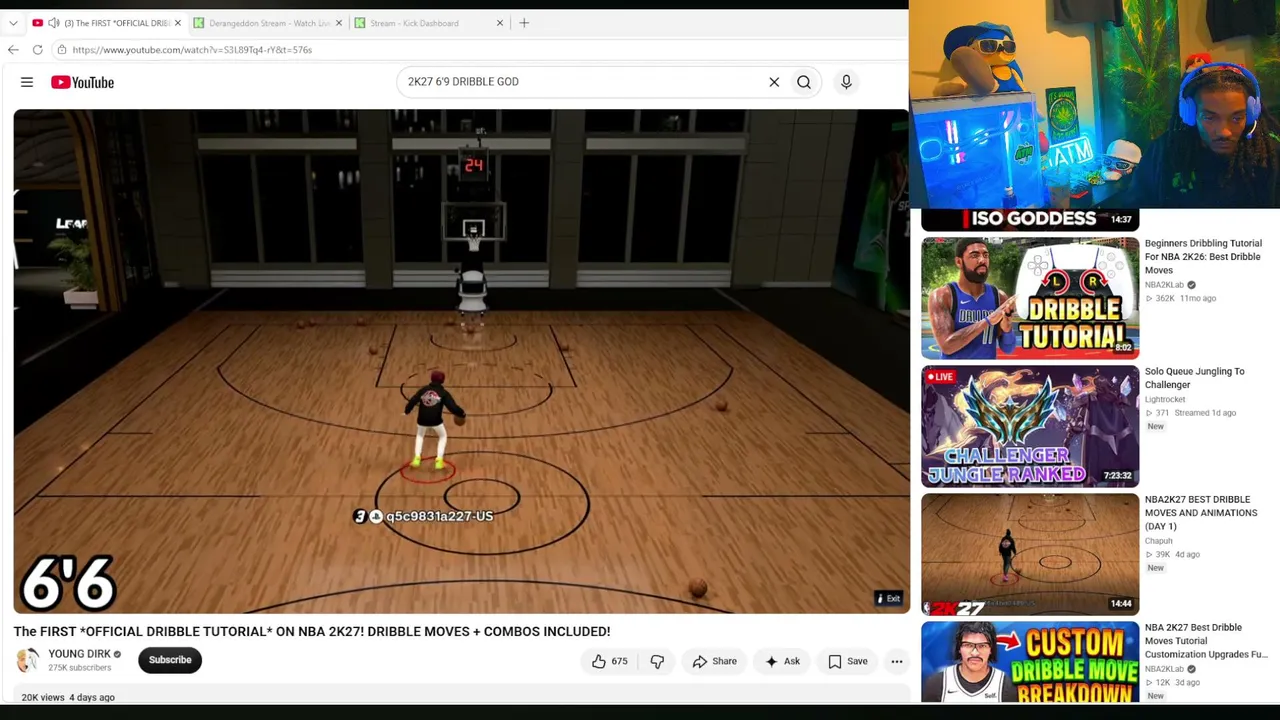Open NBA 2K27 Best Dribble Moves Tutorial title
Image resolution: width=1280 pixels, height=720 pixels.
(1206, 641)
